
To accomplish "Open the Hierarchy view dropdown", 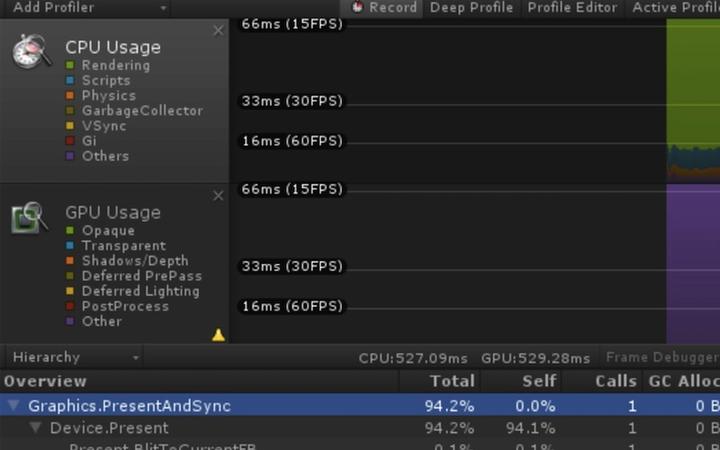I will (x=72, y=357).
